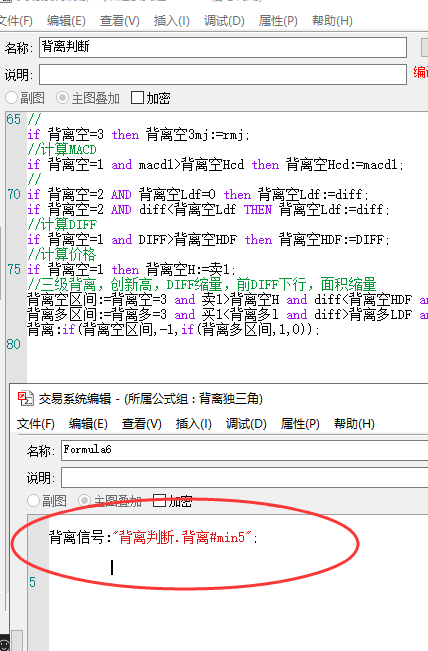Open 调试(D) menu in 交易系统编辑 window
The width and height of the screenshot is (428, 651).
pyautogui.click(x=246, y=424)
